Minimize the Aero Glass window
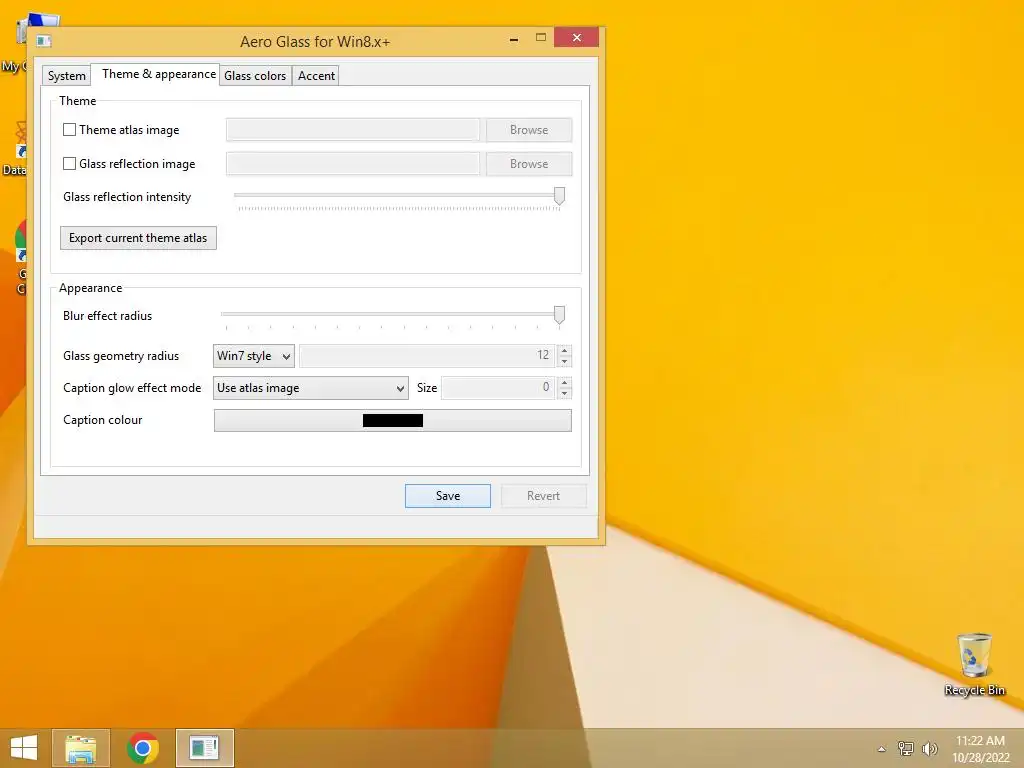 tap(514, 39)
